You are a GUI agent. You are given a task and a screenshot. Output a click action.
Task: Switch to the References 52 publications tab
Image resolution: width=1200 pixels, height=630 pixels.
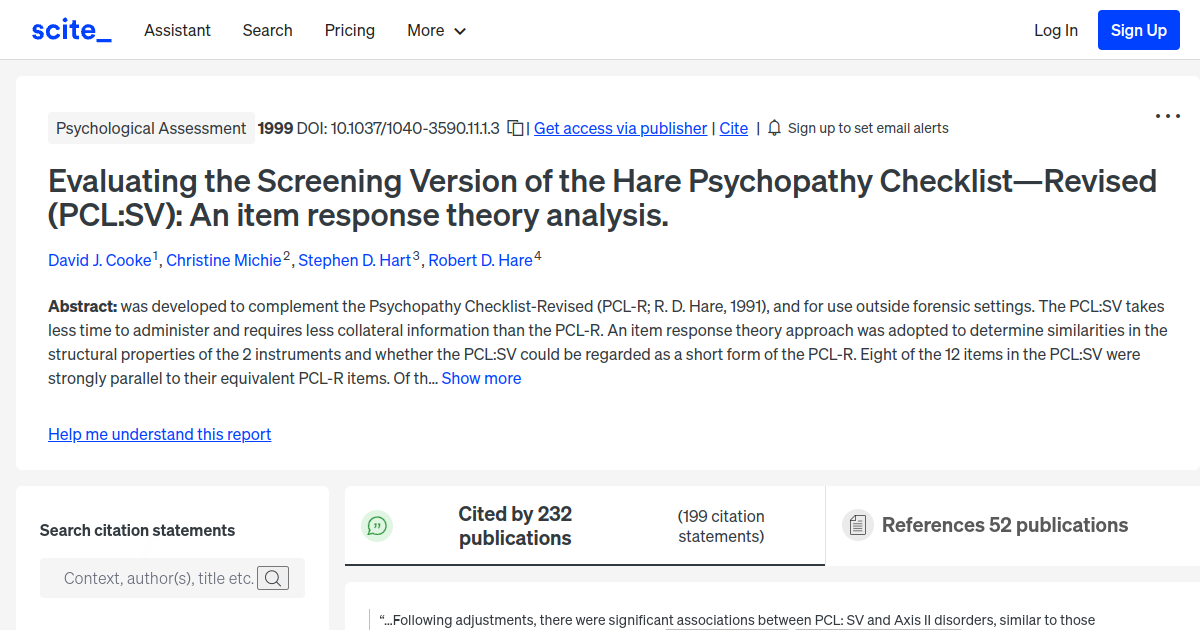tap(1004, 524)
